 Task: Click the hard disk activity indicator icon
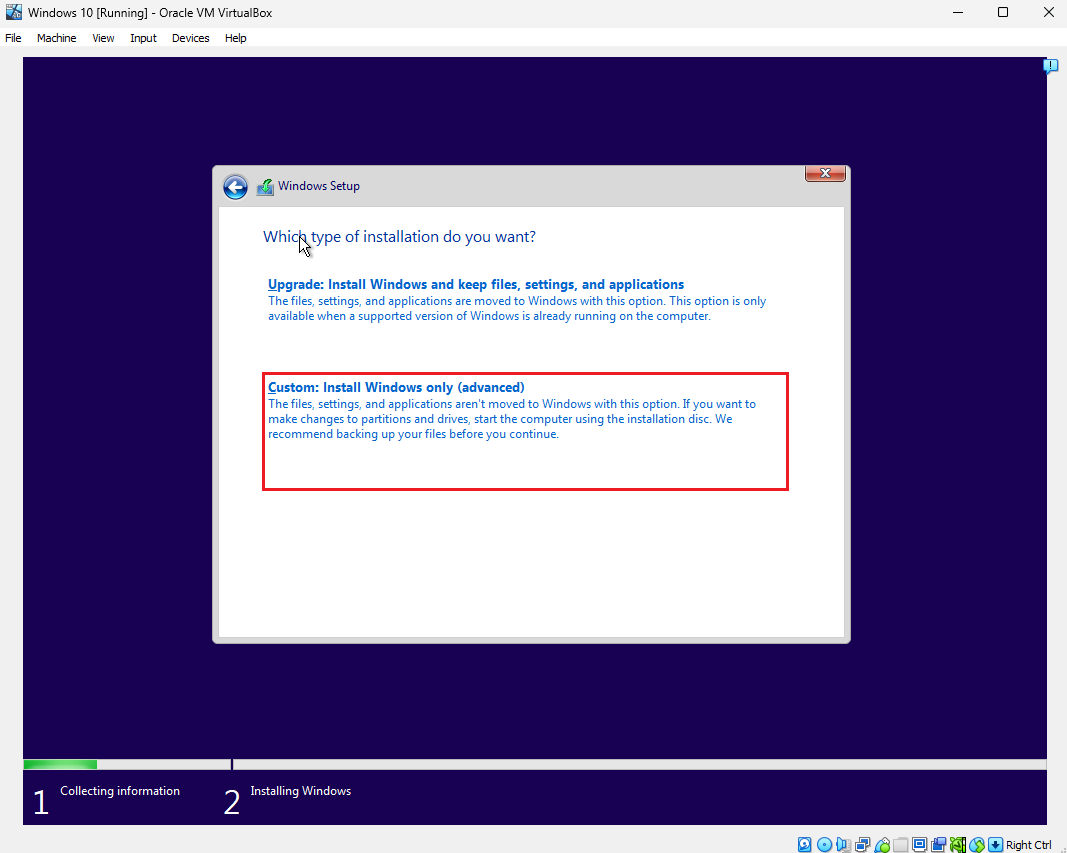pyautogui.click(x=805, y=845)
